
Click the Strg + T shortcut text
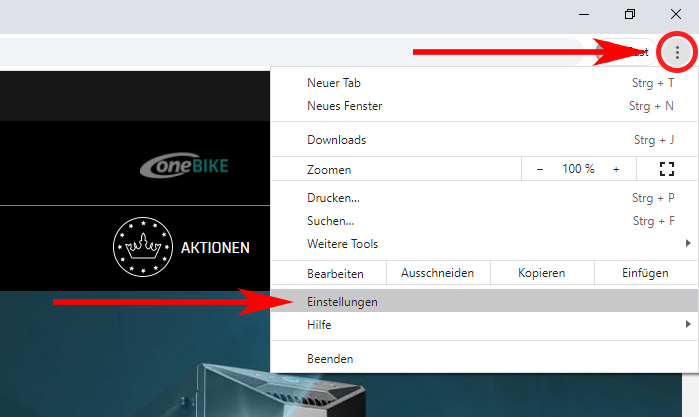653,83
